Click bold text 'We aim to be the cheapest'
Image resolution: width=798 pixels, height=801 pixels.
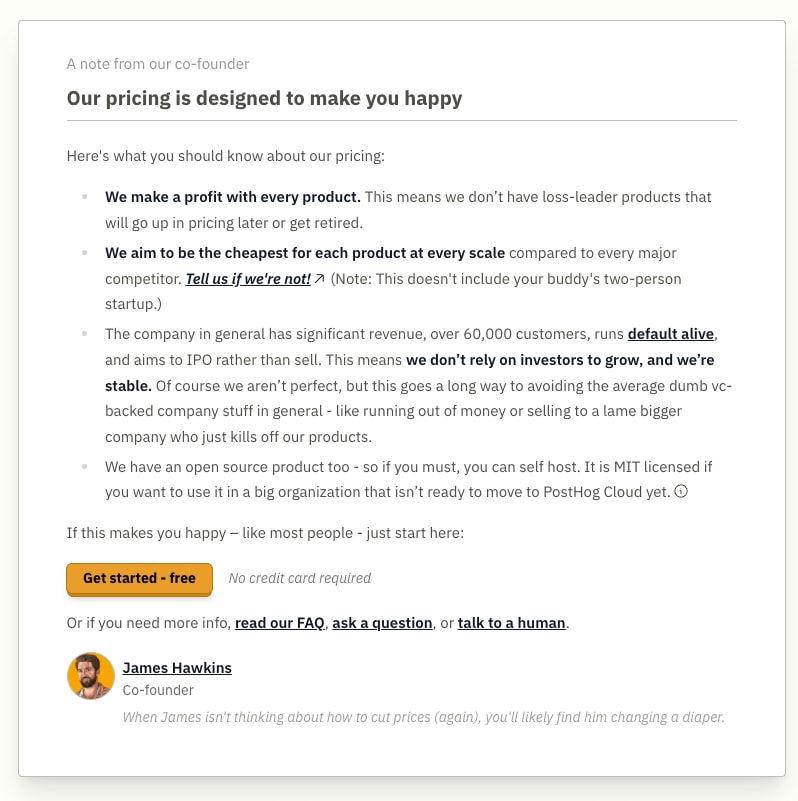point(305,253)
